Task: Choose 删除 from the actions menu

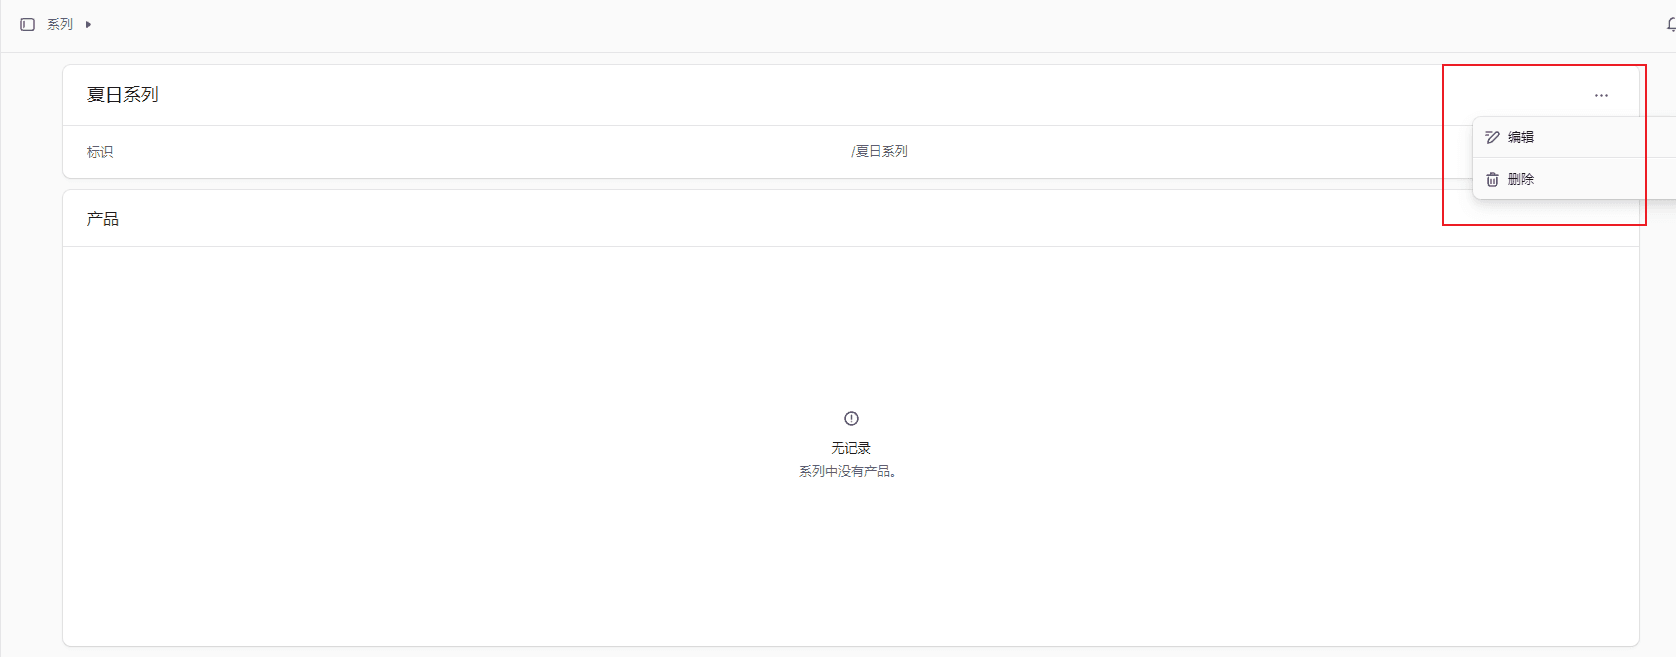Action: click(1520, 179)
